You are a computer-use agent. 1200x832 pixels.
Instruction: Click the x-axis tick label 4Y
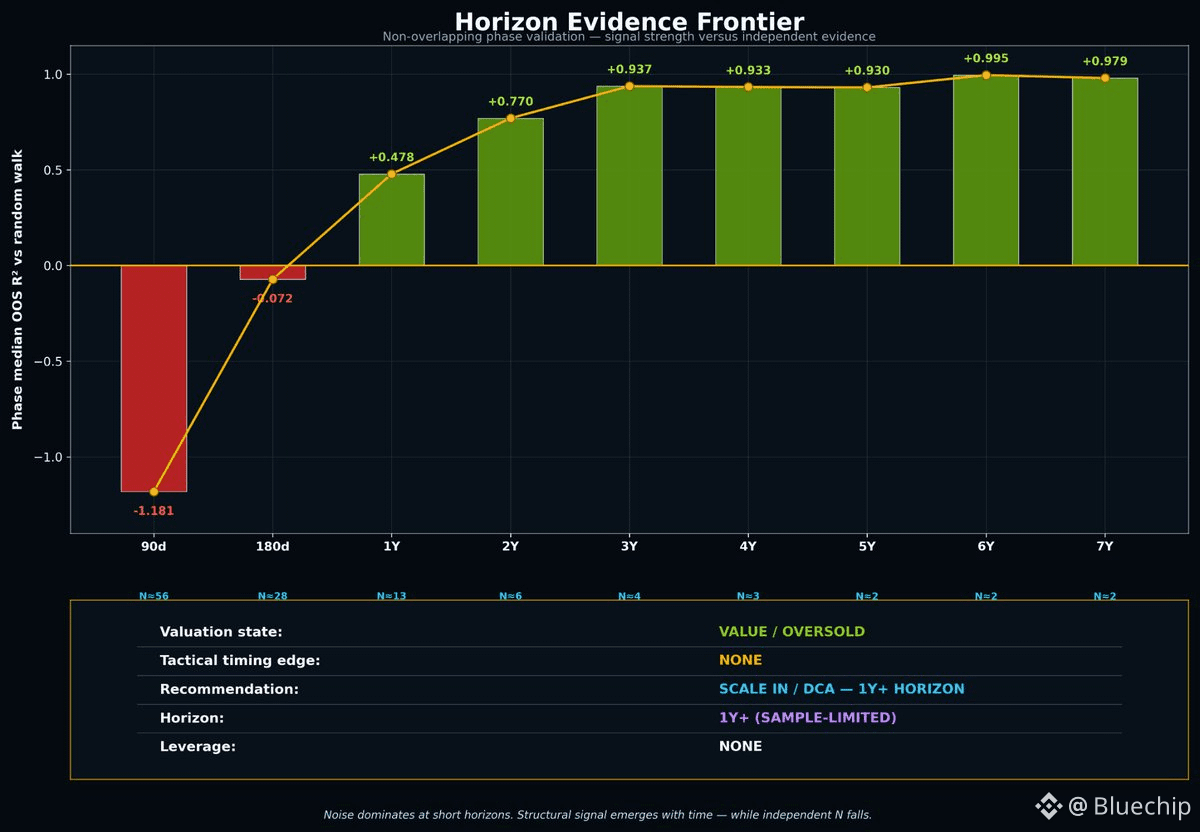(748, 547)
